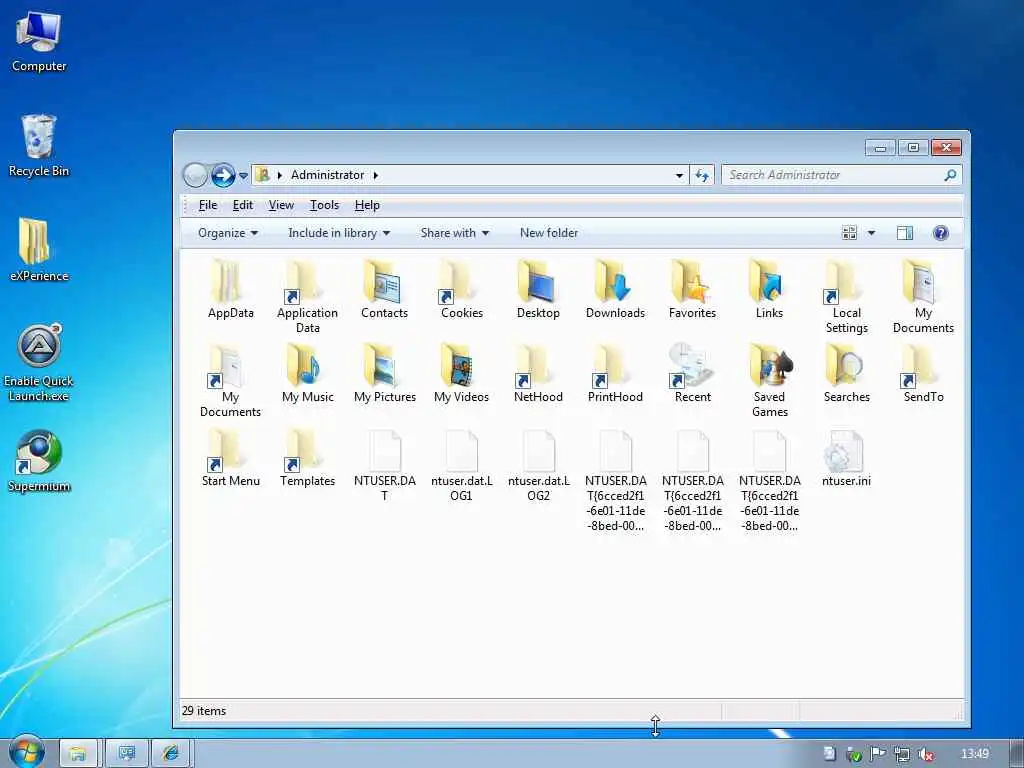Select the PrintHood shortcut folder
The image size is (1024, 768).
pyautogui.click(x=615, y=373)
